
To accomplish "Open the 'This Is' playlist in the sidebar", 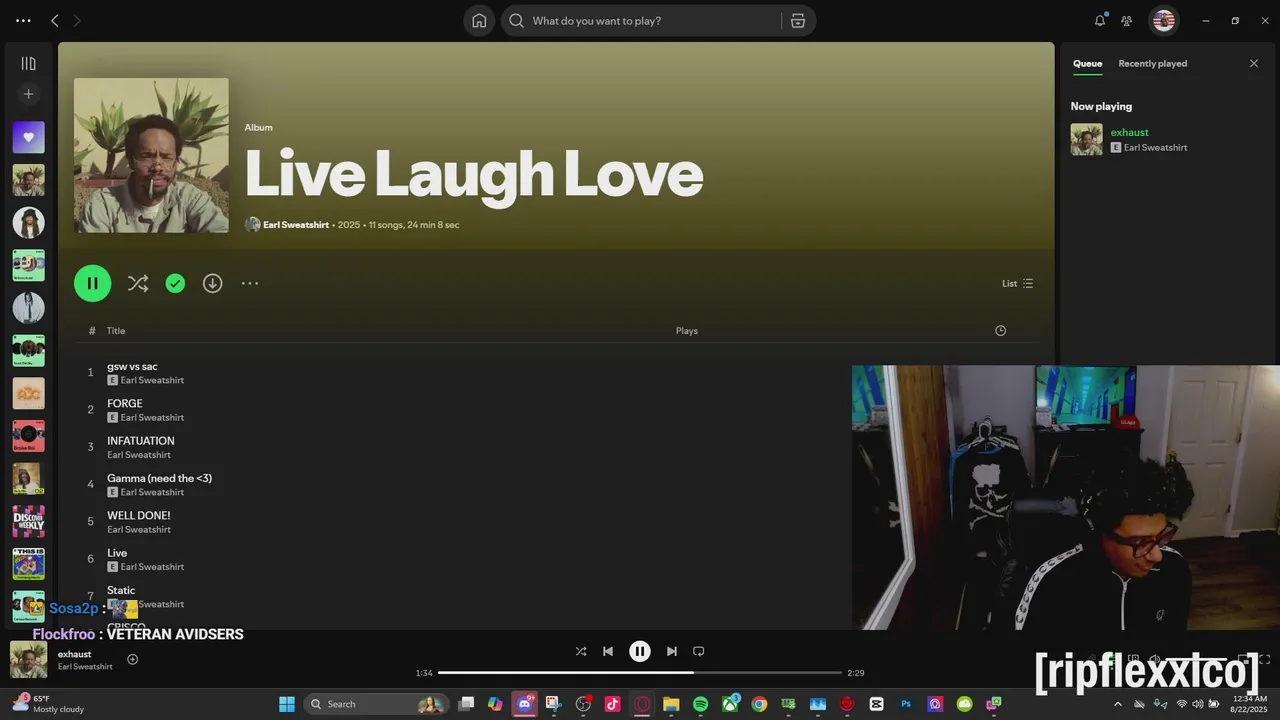I will coord(28,564).
